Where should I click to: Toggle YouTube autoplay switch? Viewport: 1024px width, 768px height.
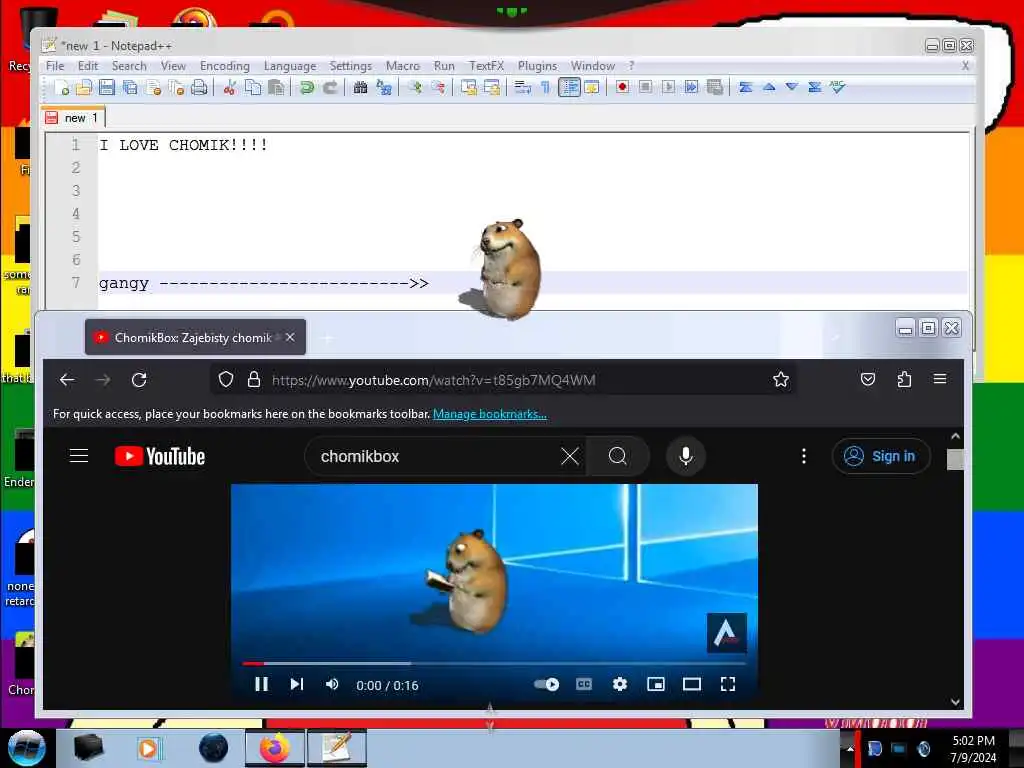point(546,684)
